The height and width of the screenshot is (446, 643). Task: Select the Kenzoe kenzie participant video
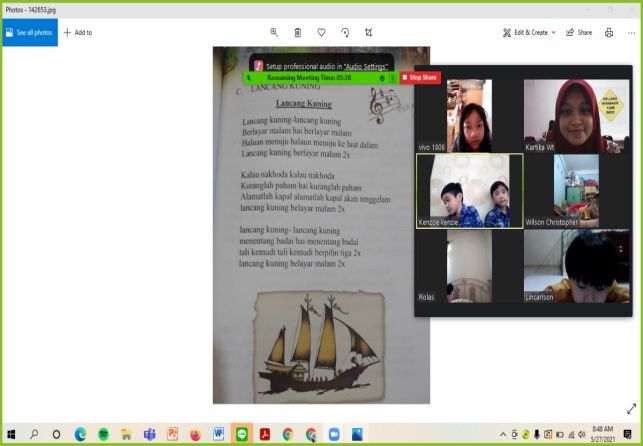point(470,191)
